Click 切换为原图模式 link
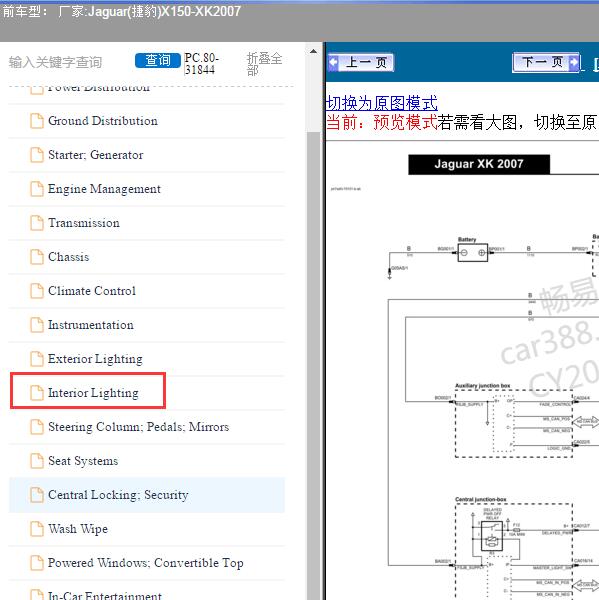 pyautogui.click(x=382, y=103)
